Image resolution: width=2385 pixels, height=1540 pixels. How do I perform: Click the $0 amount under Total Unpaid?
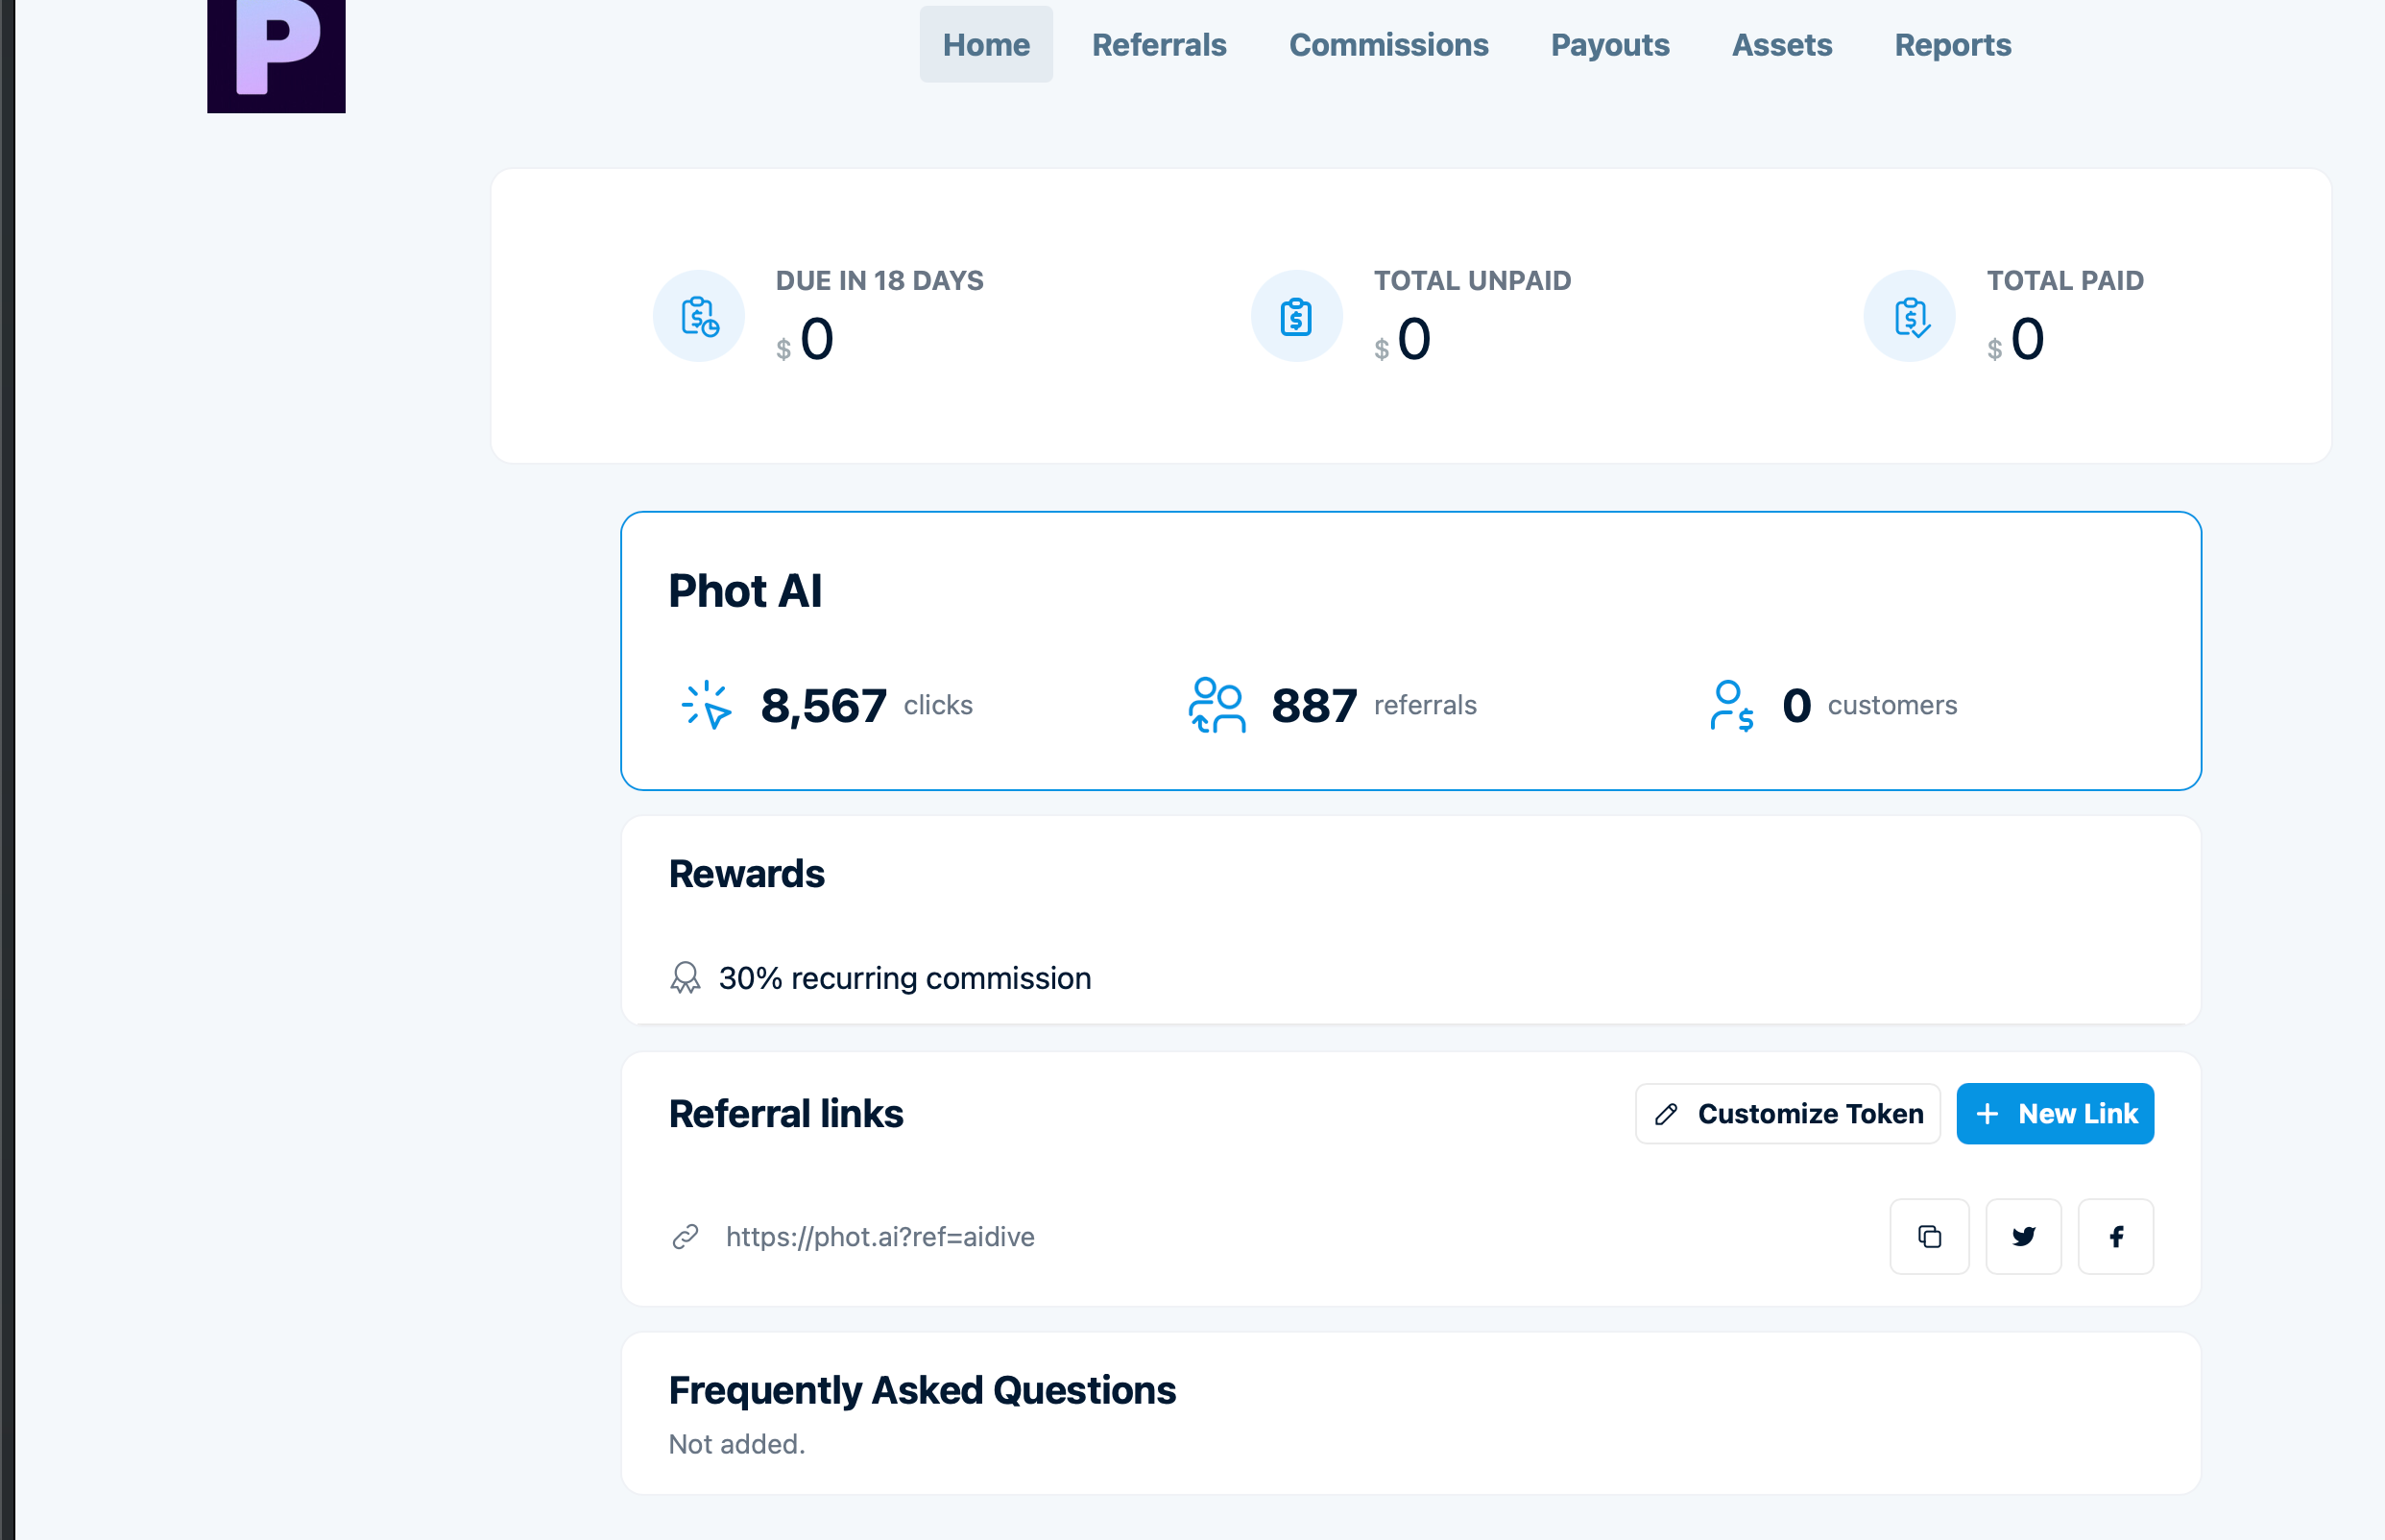point(1402,340)
